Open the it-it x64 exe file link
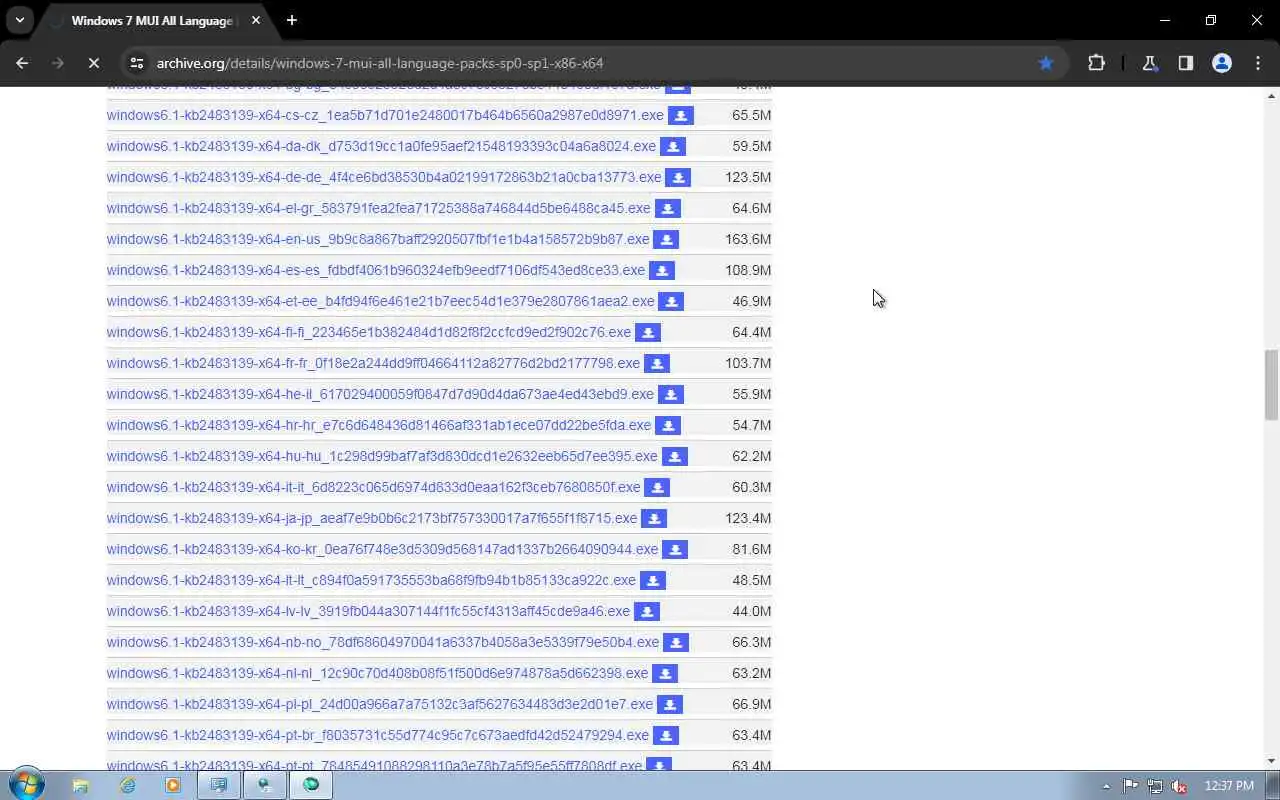 point(373,487)
